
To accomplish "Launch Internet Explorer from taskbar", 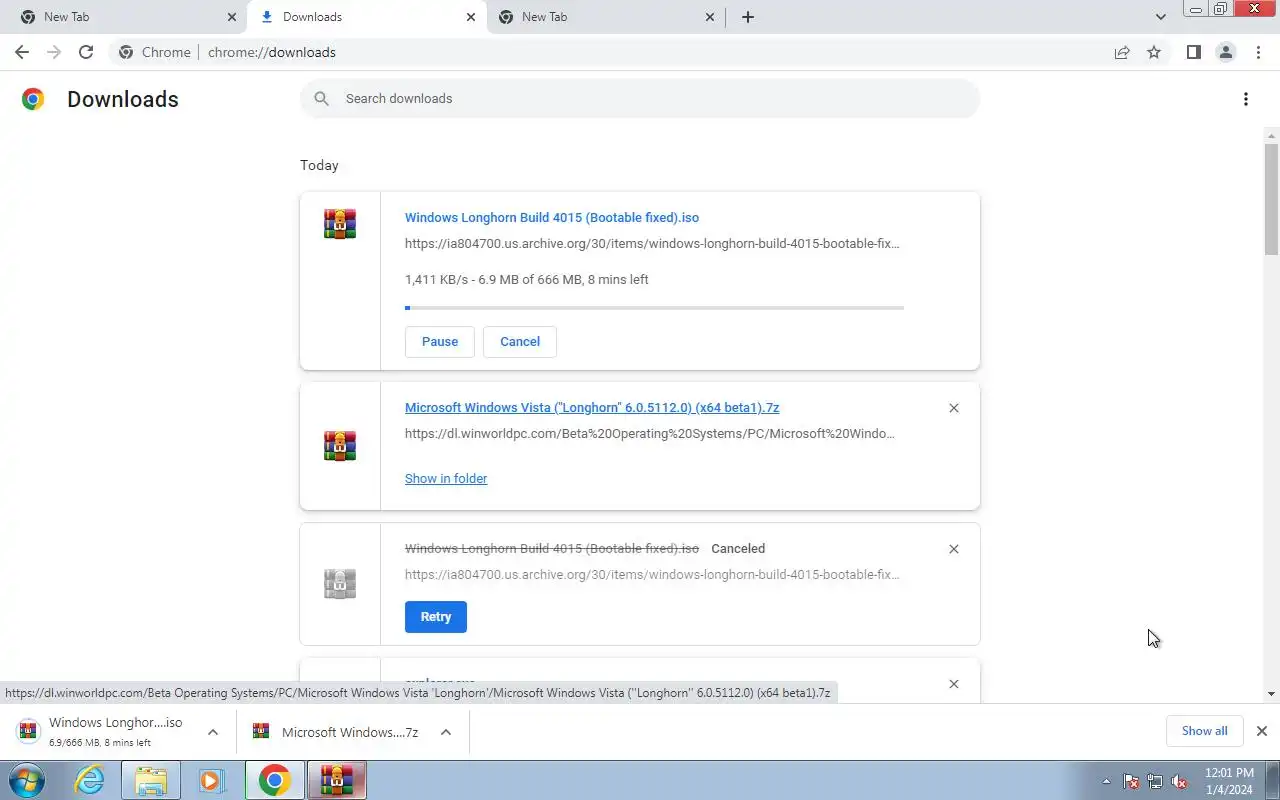I will click(90, 780).
